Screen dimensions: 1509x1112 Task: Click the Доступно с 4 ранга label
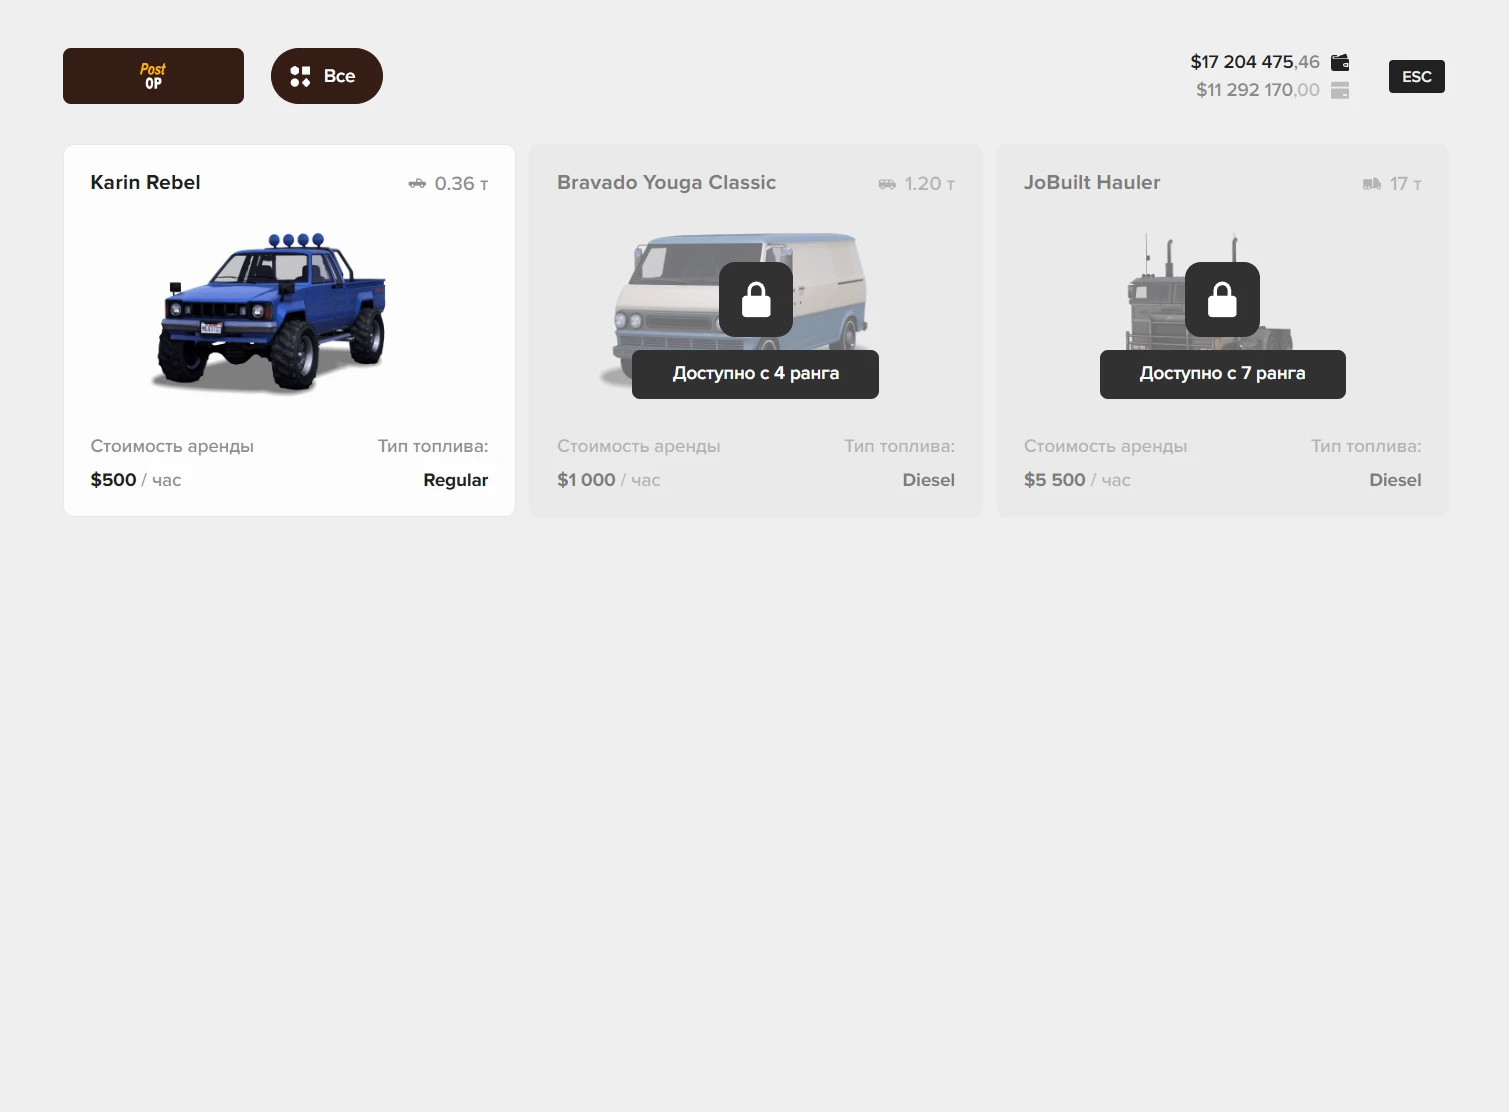[755, 374]
